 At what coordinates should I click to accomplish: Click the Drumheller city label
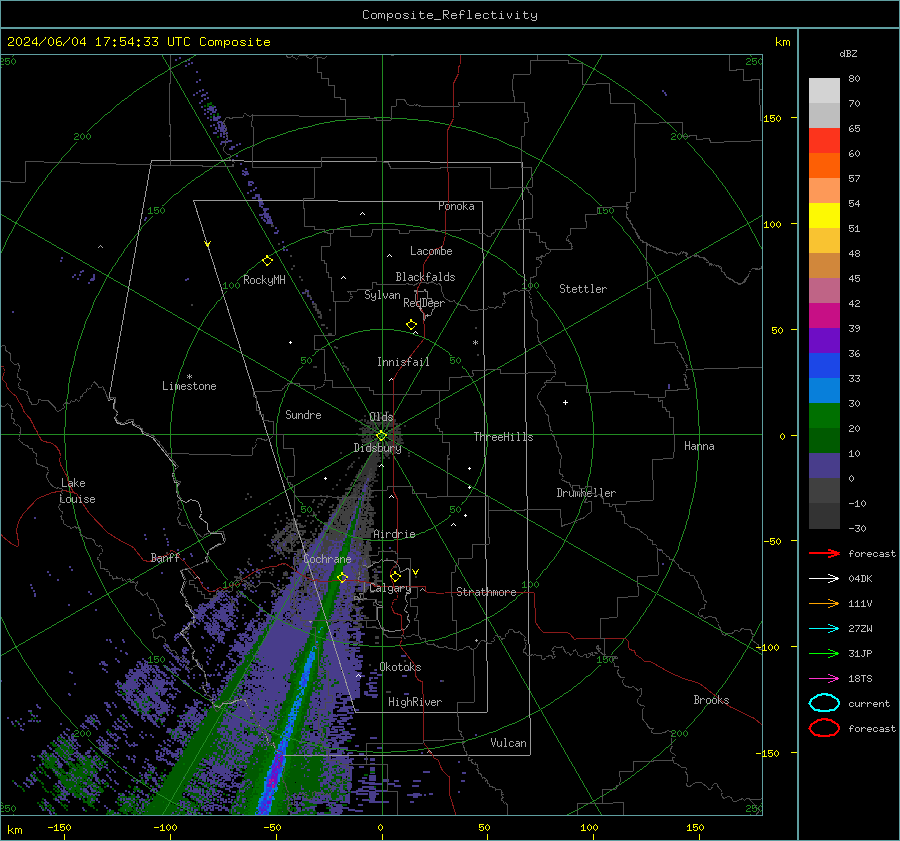586,493
